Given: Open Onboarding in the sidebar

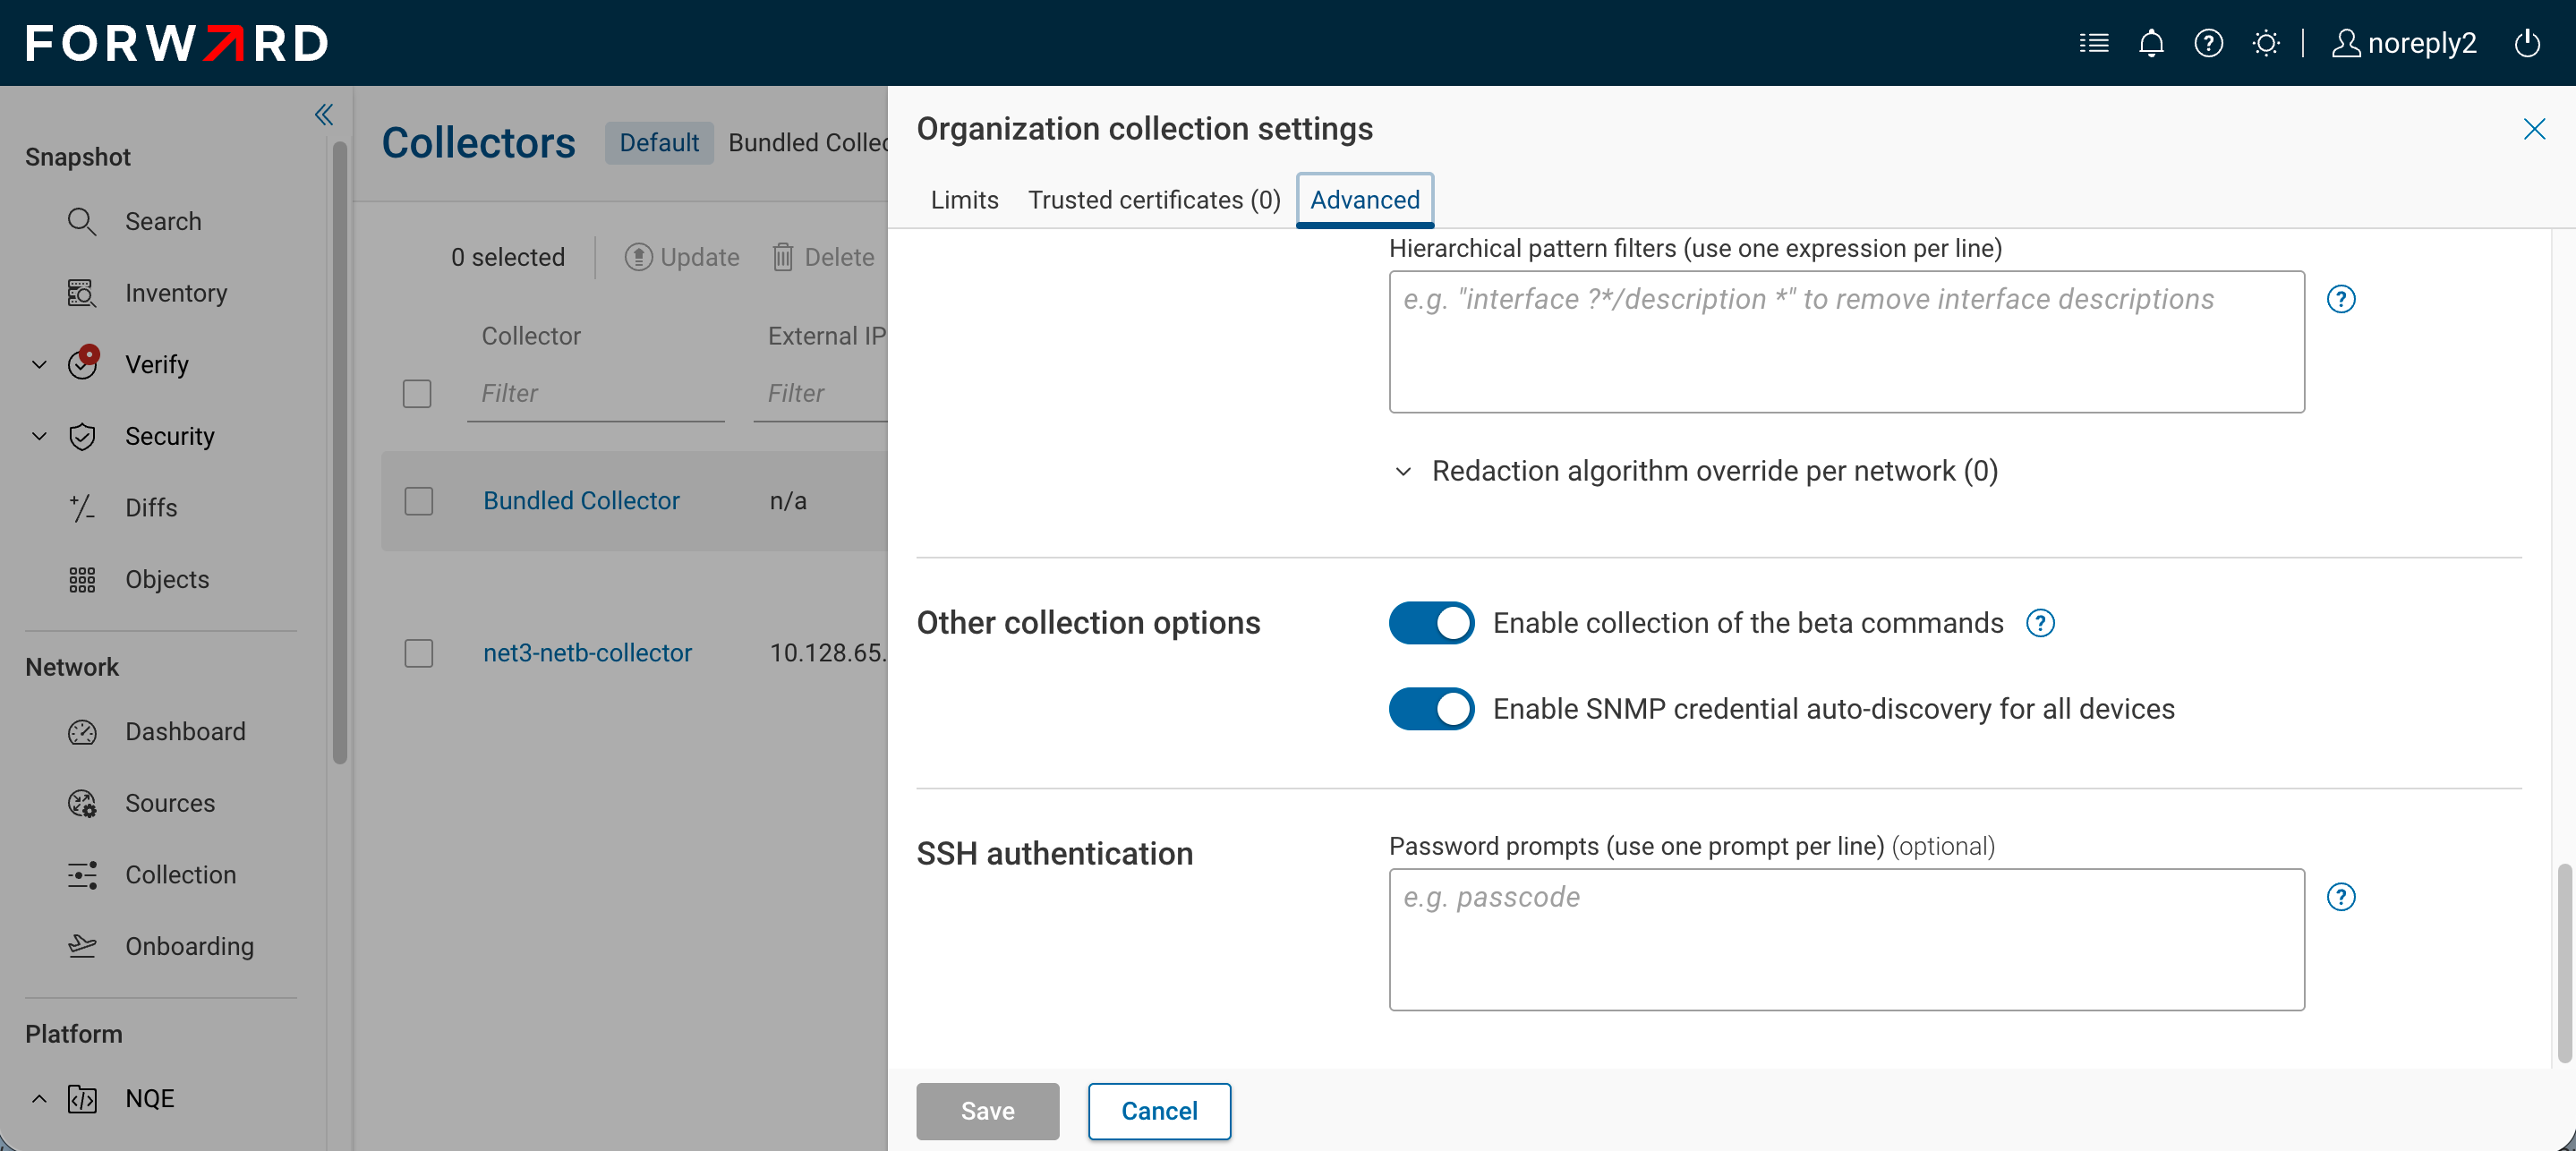Looking at the screenshot, I should [189, 946].
